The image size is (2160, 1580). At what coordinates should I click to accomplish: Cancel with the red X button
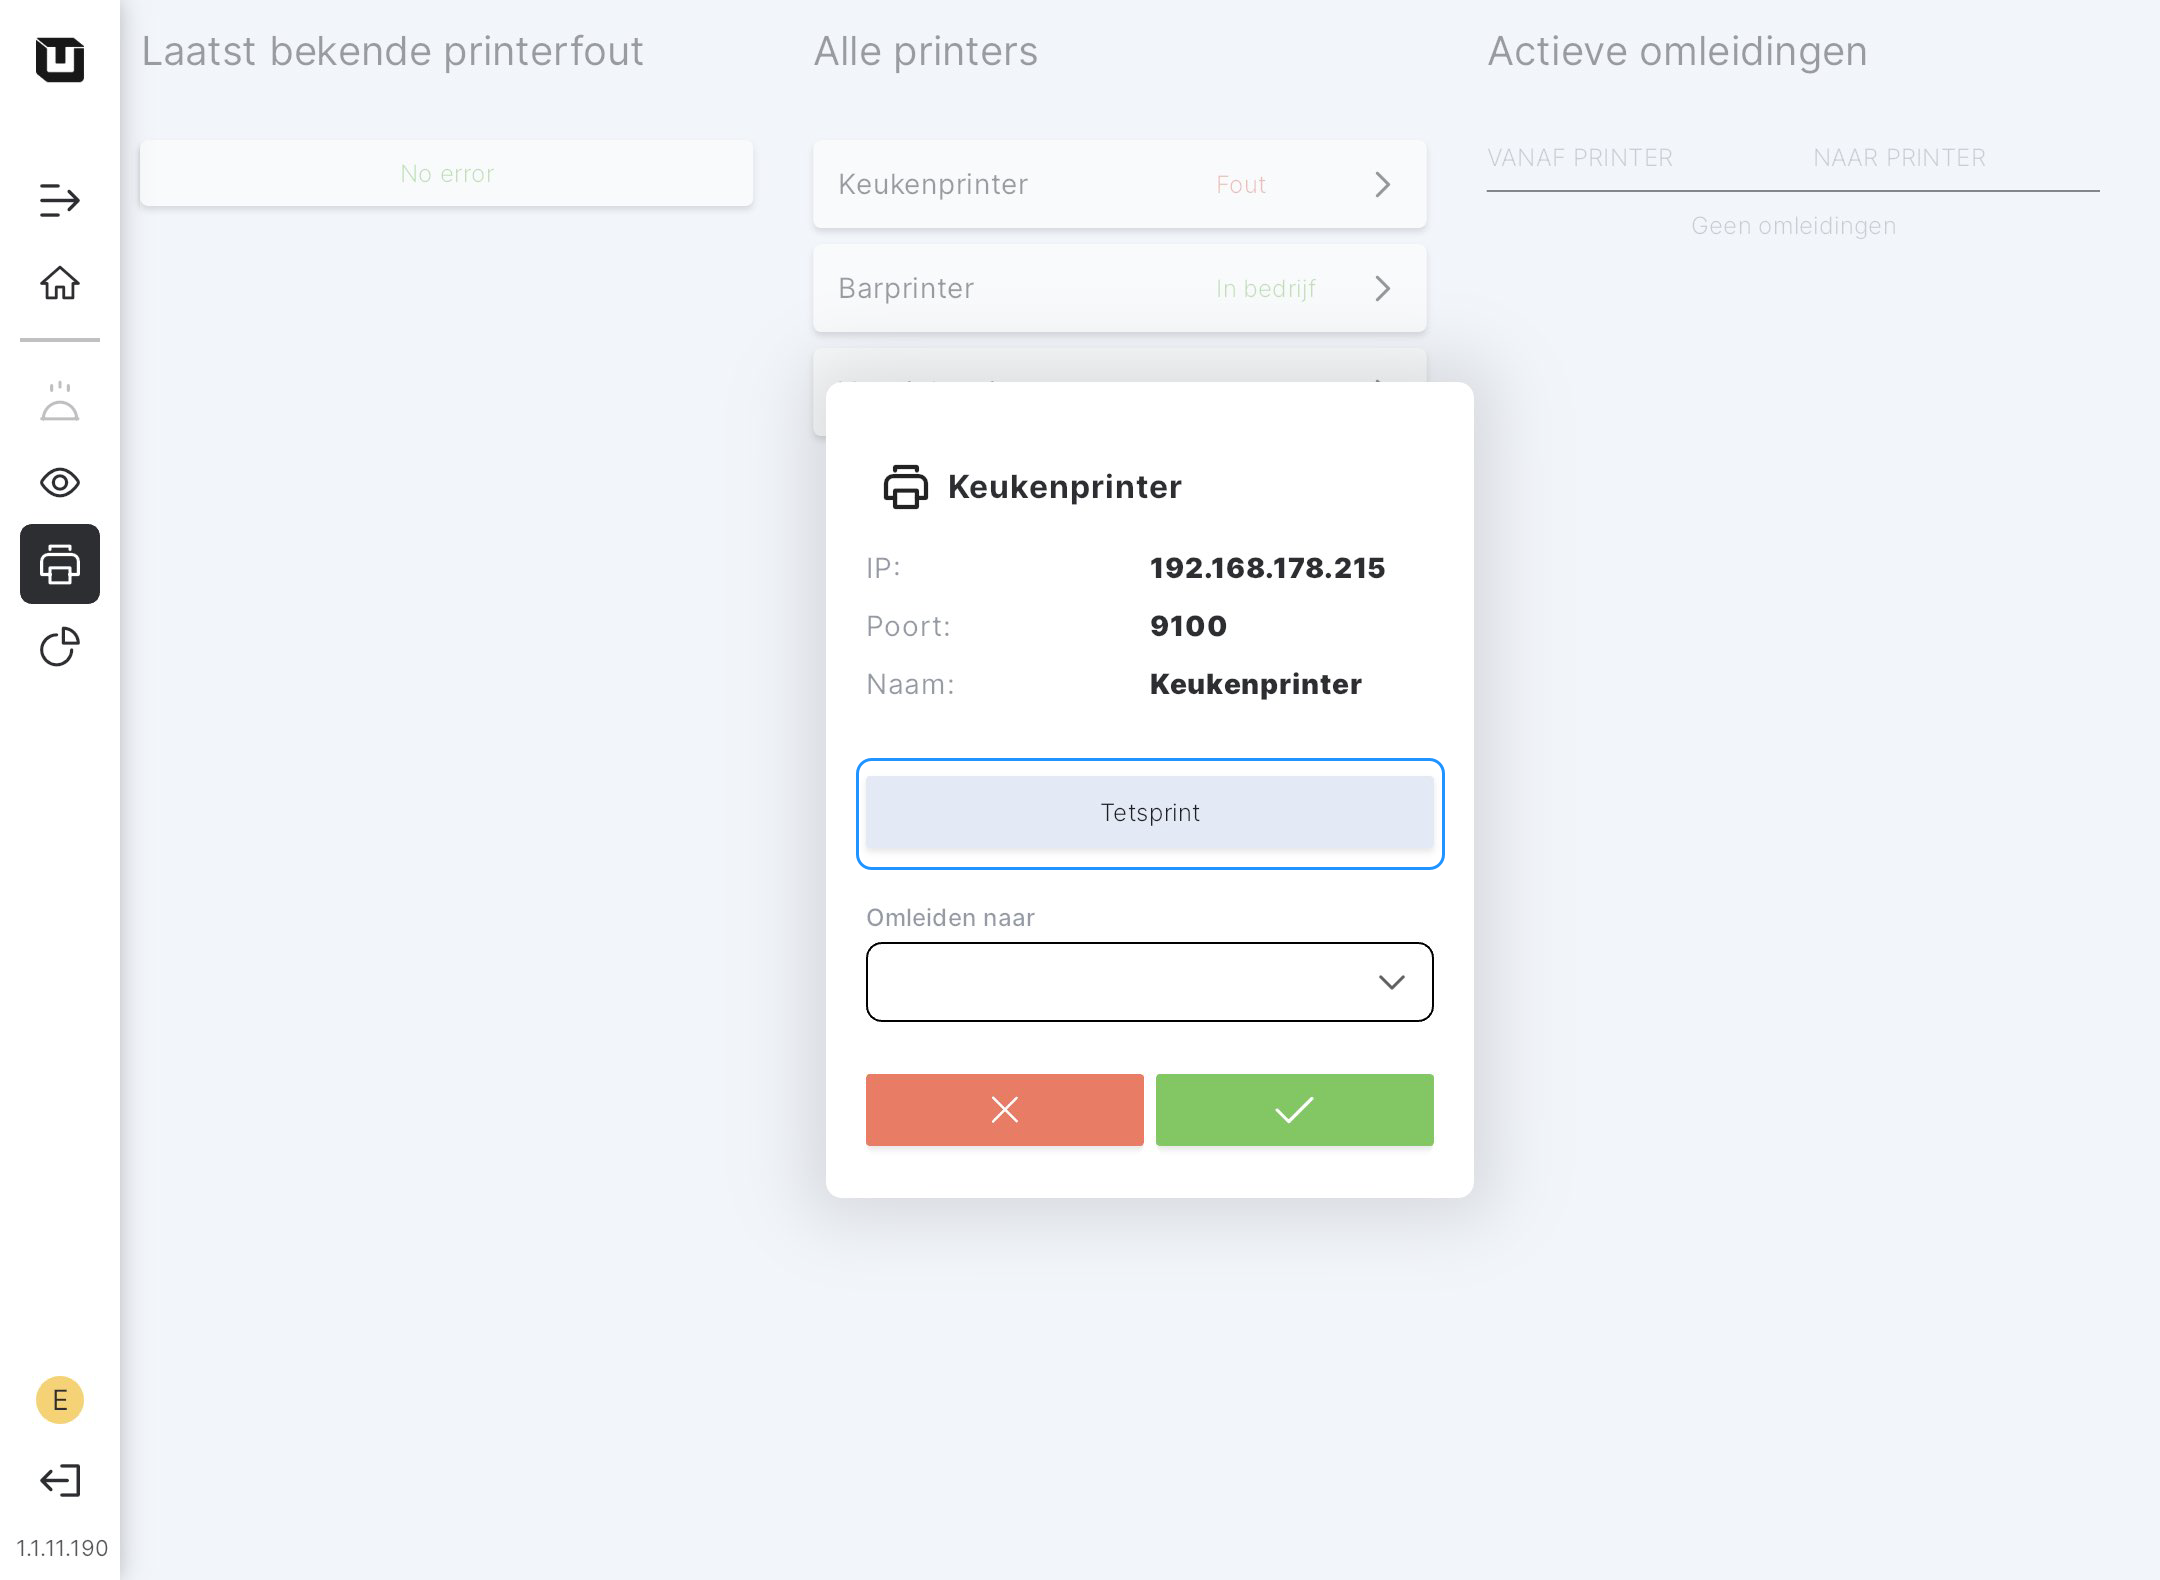[1004, 1110]
